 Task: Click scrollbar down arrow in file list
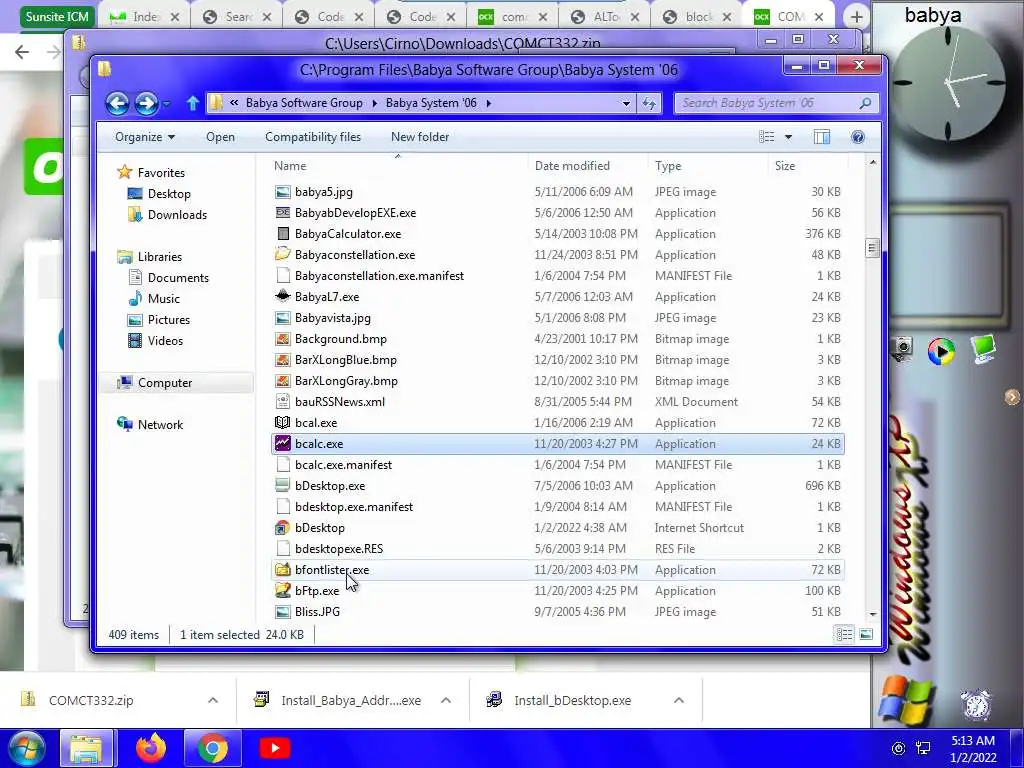tap(872, 615)
